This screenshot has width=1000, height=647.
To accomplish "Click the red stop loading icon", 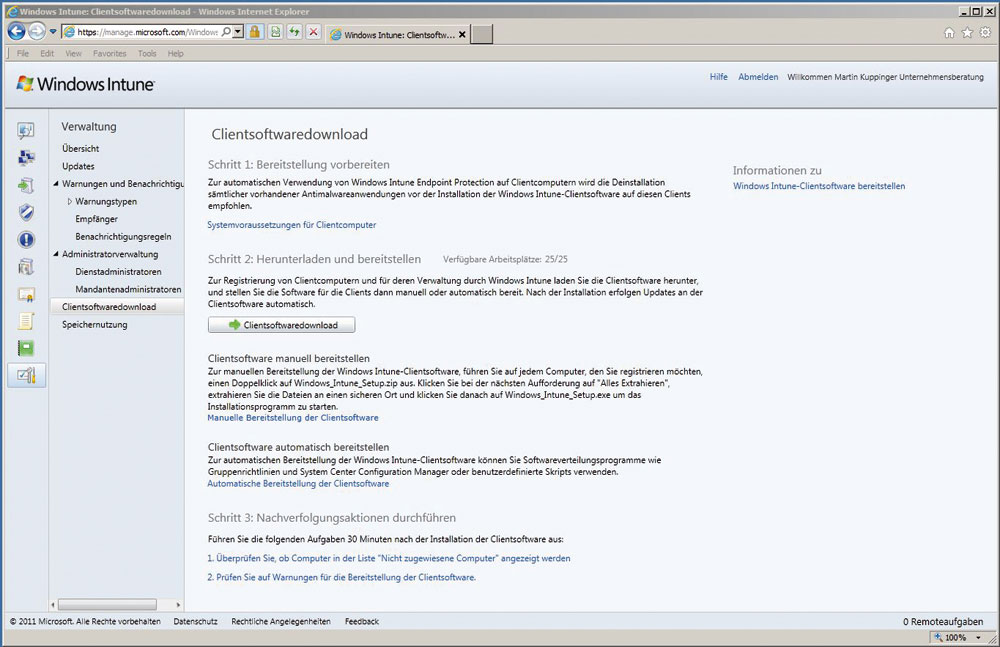I will point(313,32).
